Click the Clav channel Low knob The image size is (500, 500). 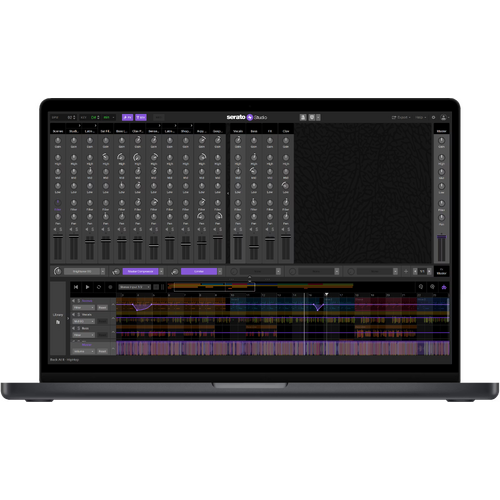click(x=286, y=186)
